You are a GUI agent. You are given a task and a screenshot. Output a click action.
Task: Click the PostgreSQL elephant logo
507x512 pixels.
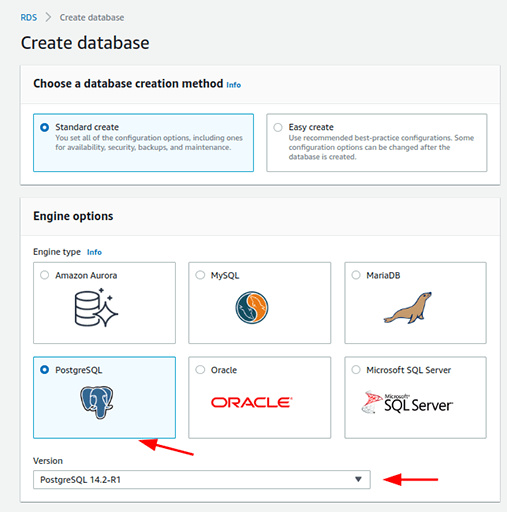pyautogui.click(x=97, y=402)
